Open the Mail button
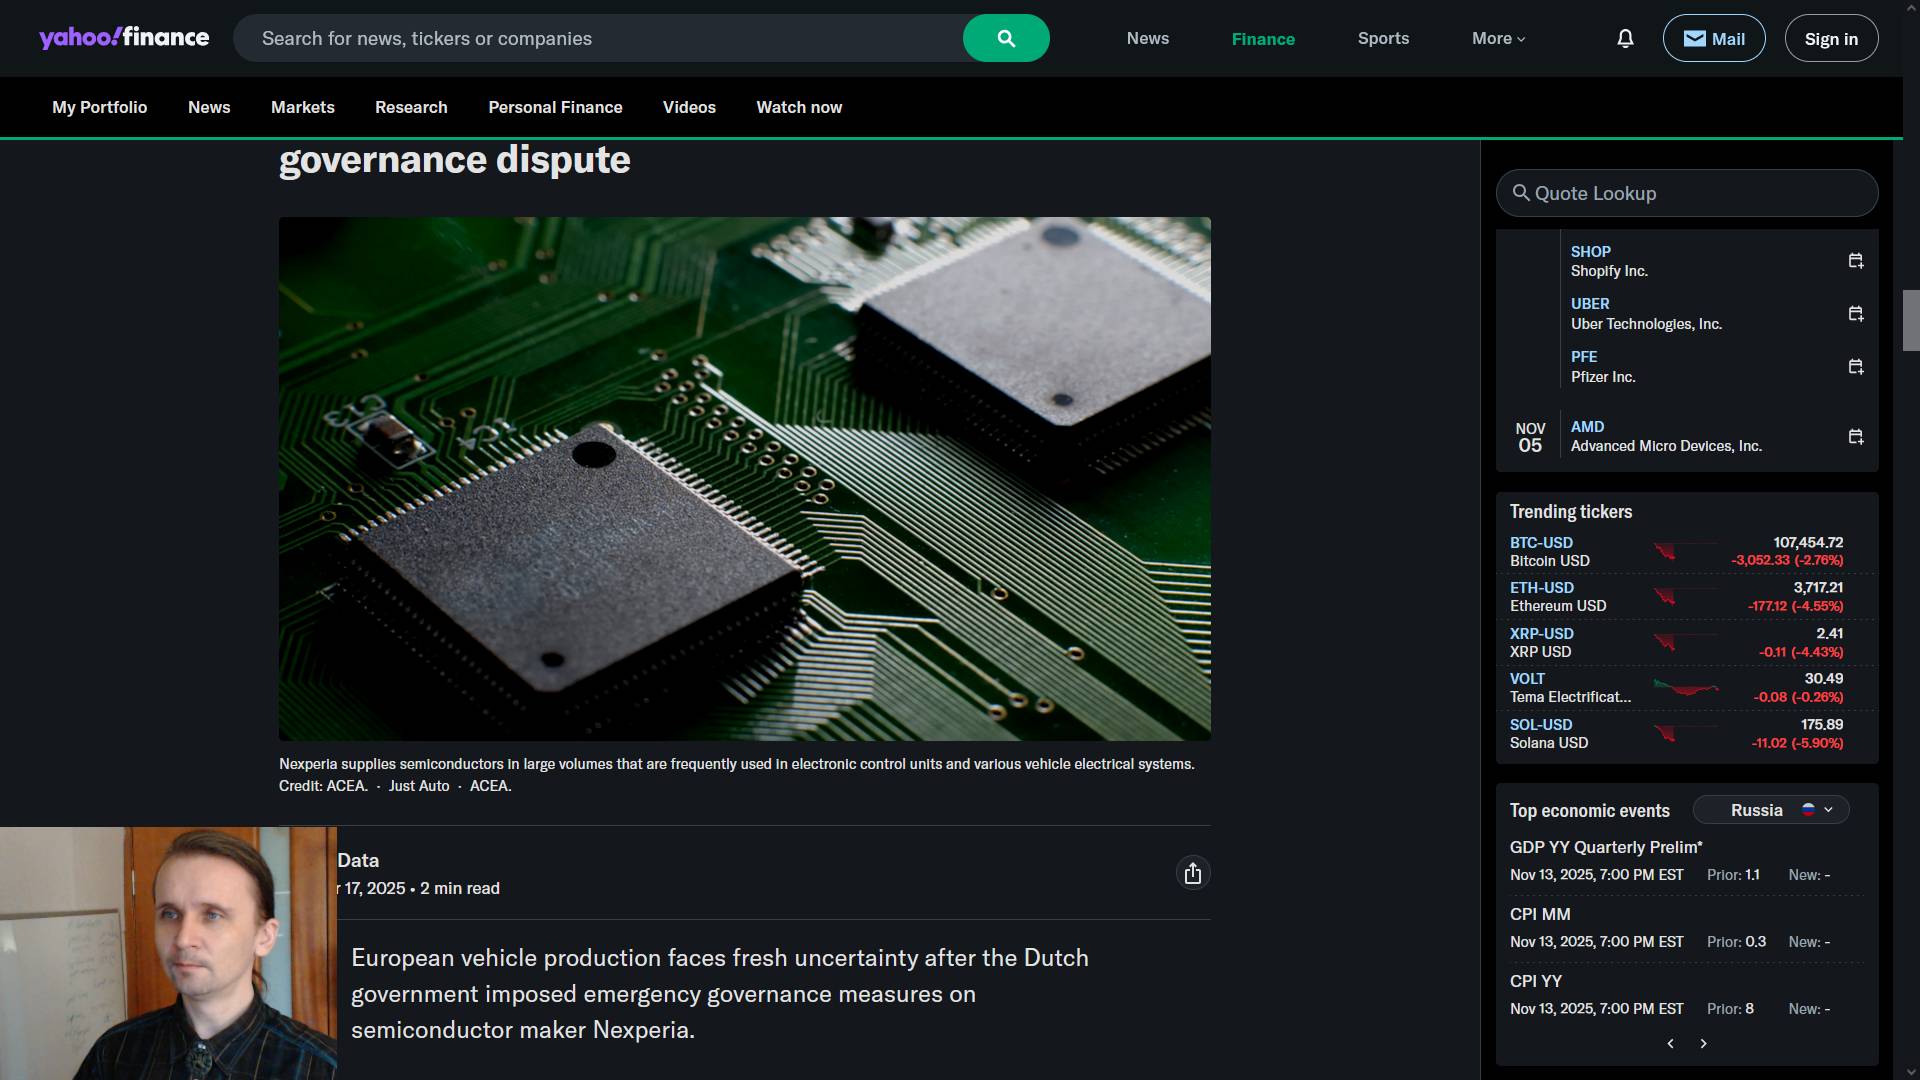 [x=1714, y=38]
